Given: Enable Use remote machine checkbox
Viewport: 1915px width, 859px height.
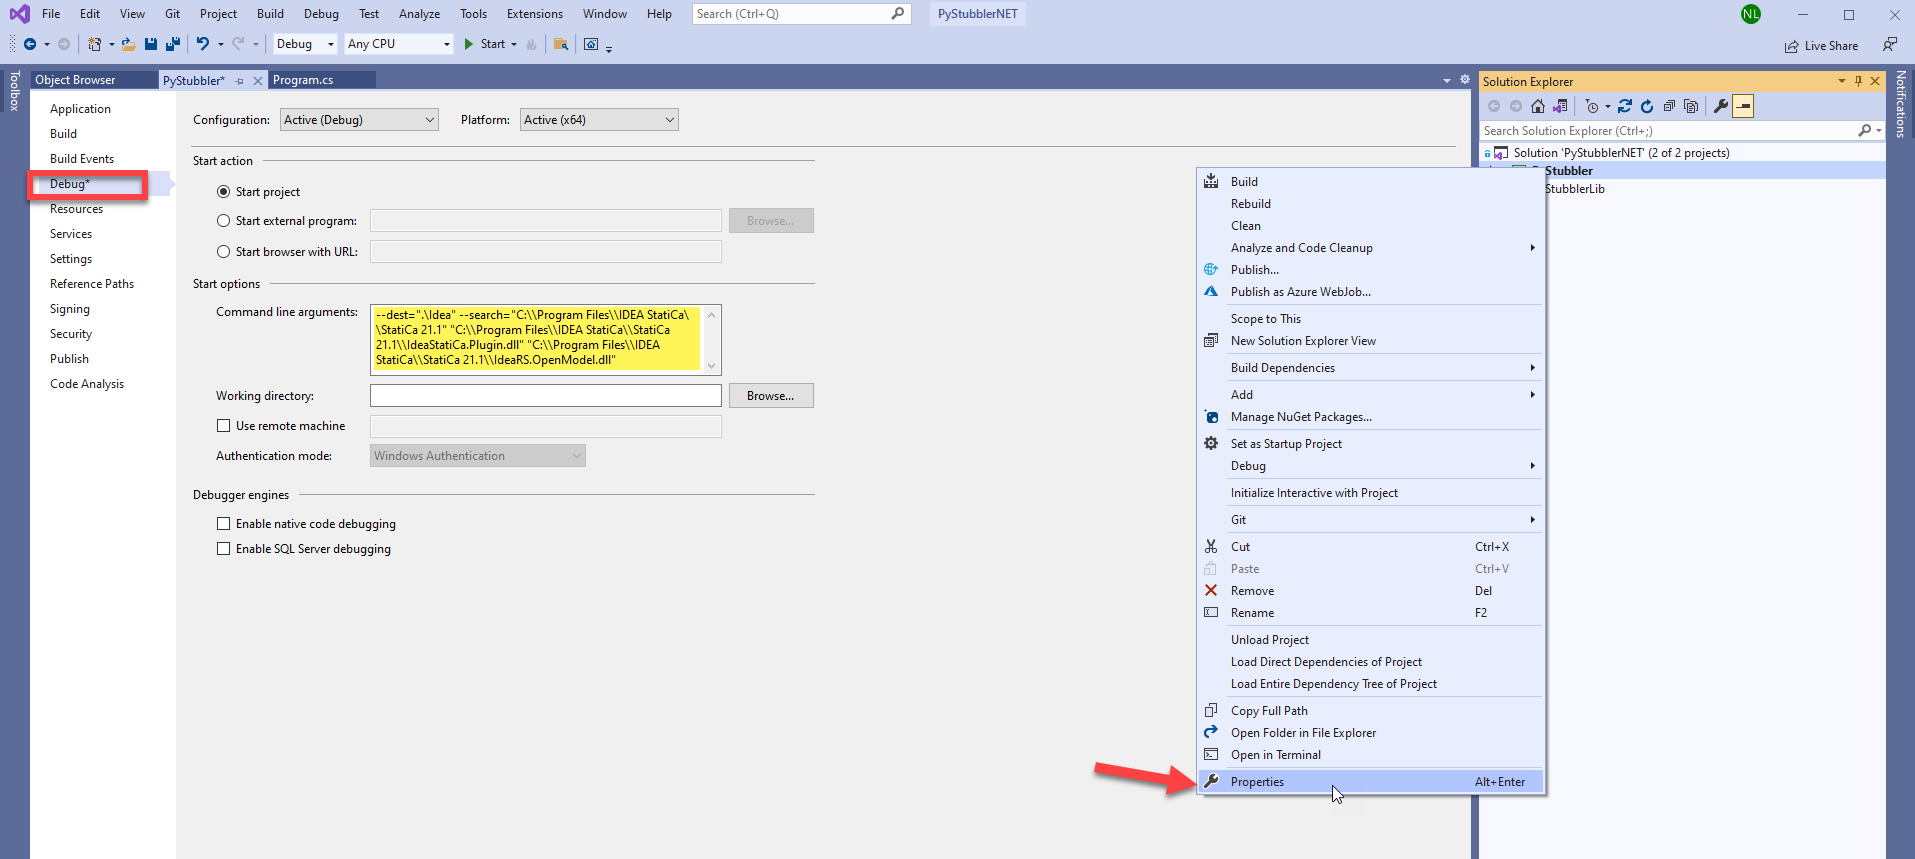Looking at the screenshot, I should pyautogui.click(x=224, y=426).
